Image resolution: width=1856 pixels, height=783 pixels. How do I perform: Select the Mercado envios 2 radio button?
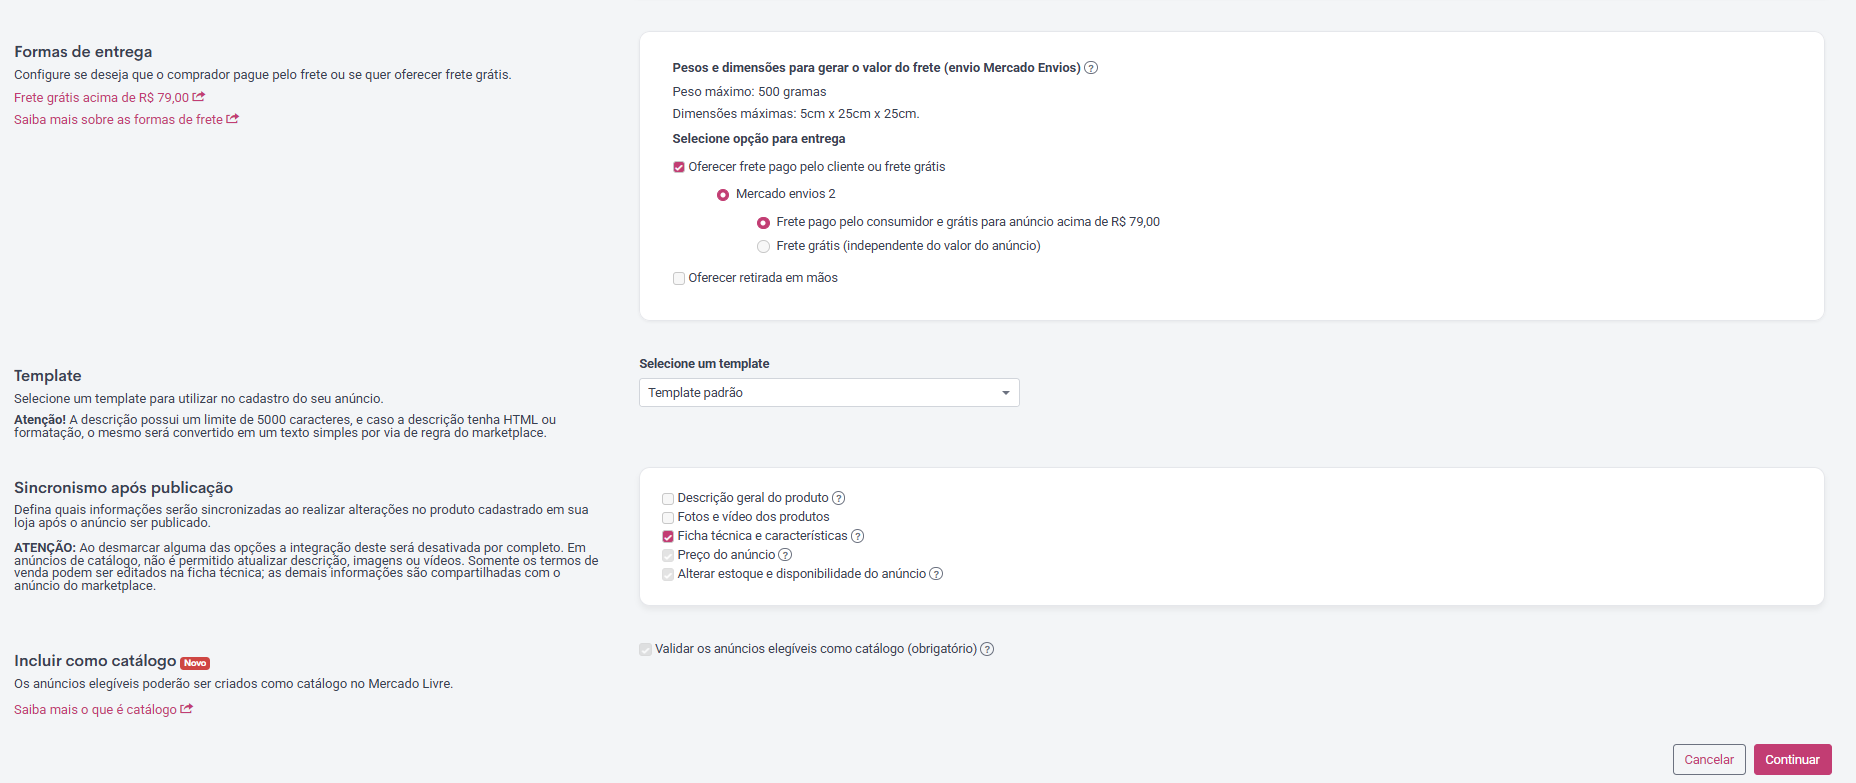[723, 194]
